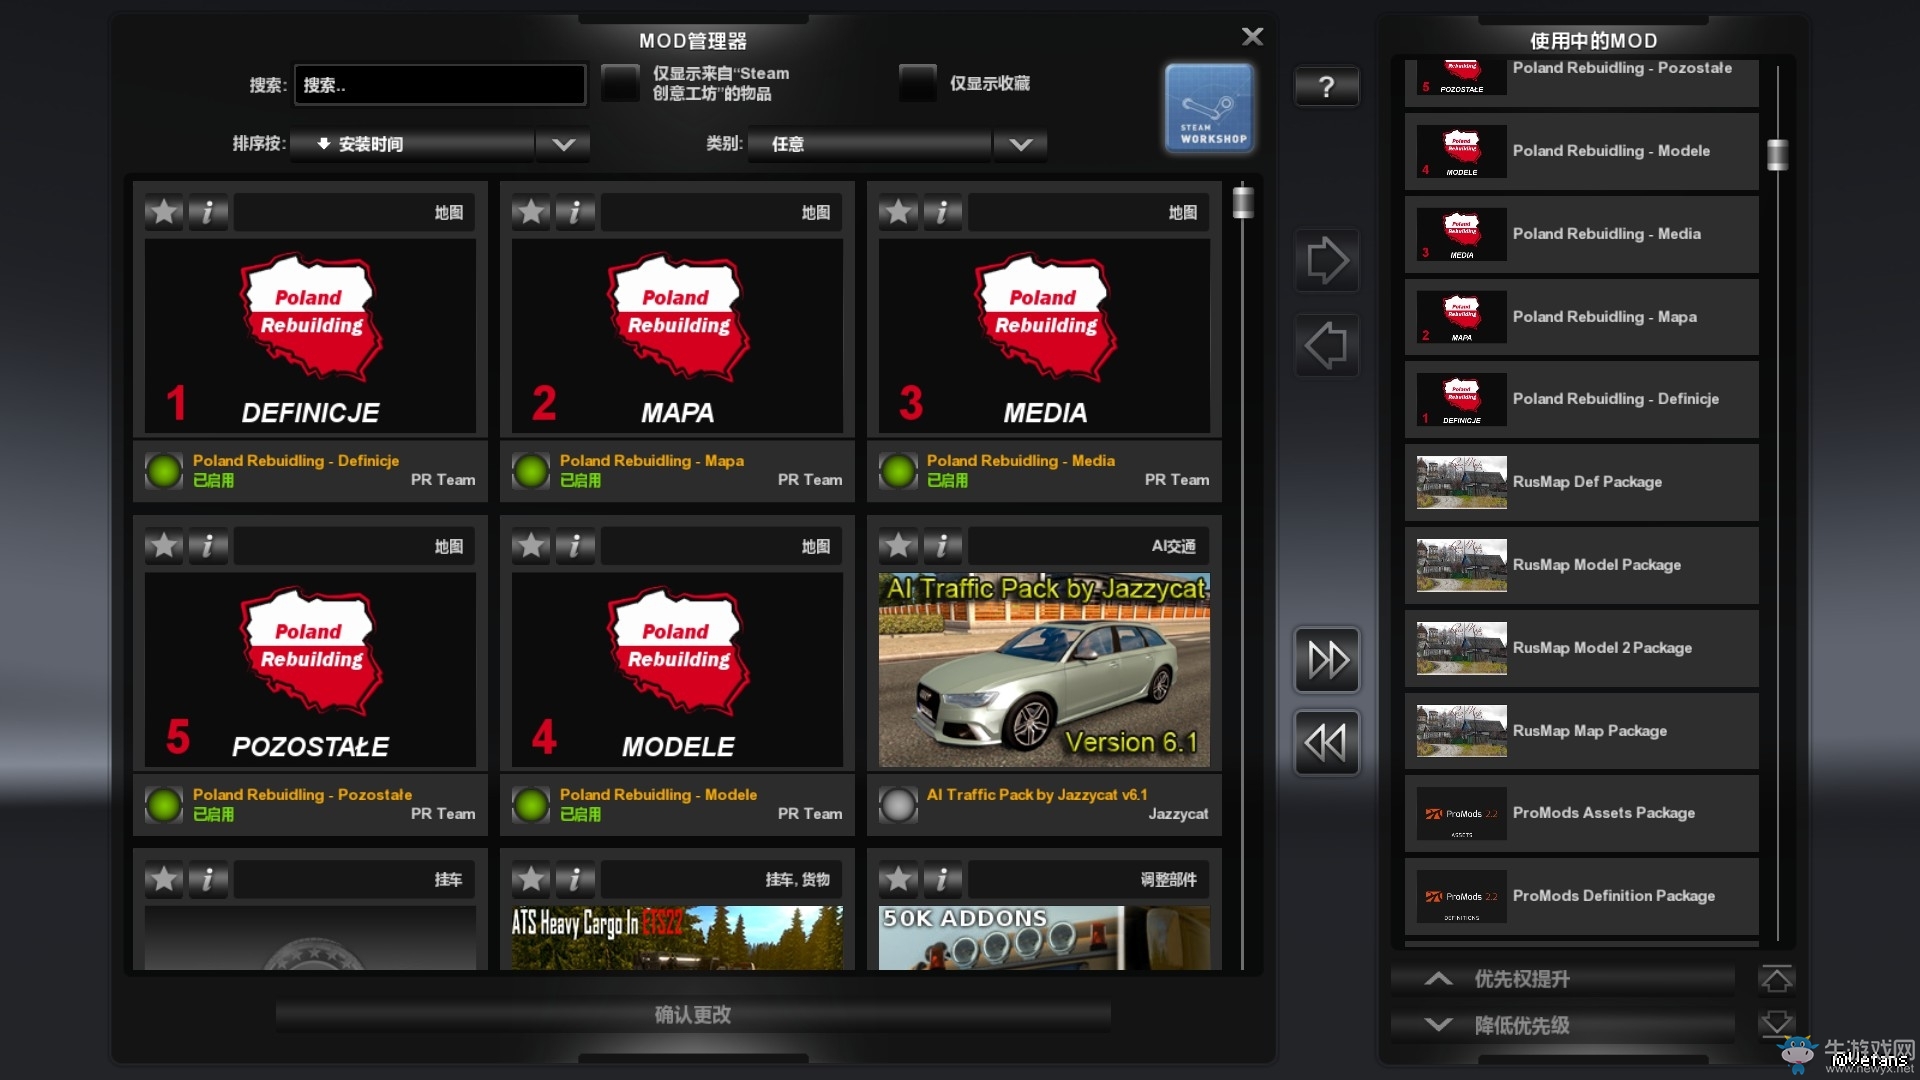This screenshot has height=1080, width=1920.
Task: Toggle enabled status of Poland Rebuilding Mapa
Action: click(531, 471)
